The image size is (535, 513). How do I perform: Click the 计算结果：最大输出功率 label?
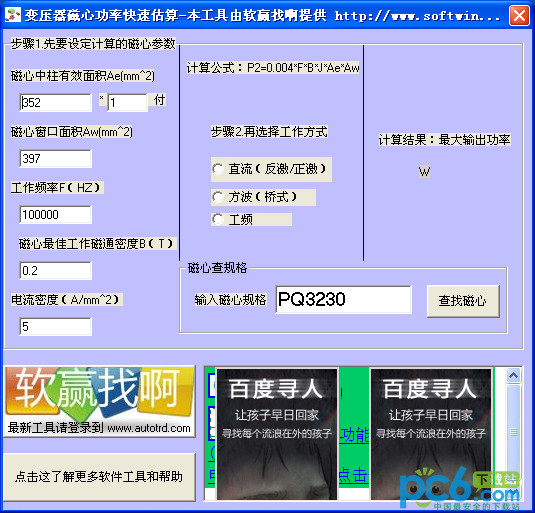coord(445,140)
